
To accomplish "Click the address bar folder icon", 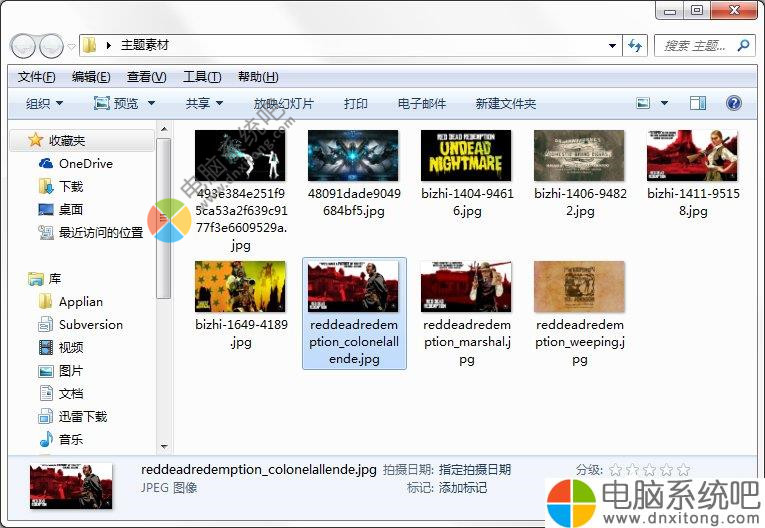I will 89,45.
